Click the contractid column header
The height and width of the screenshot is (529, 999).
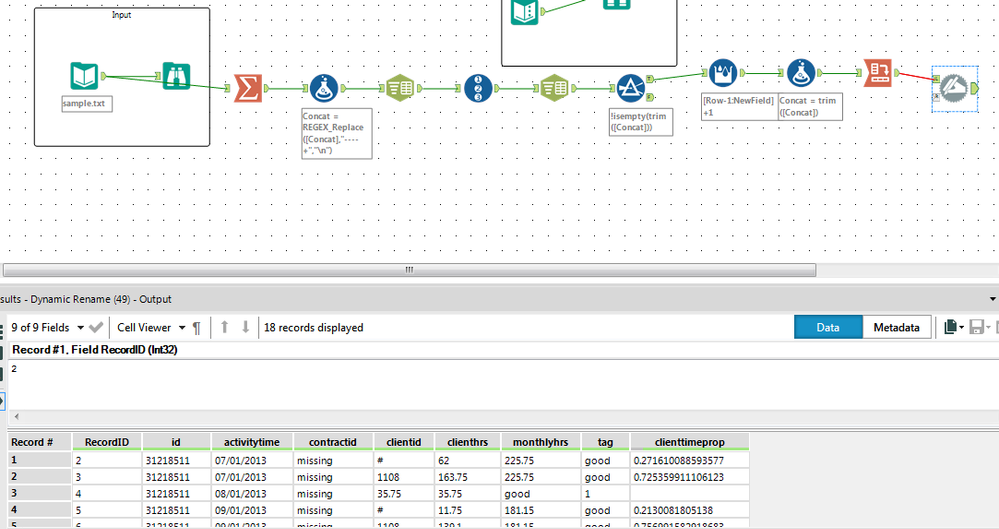[333, 442]
